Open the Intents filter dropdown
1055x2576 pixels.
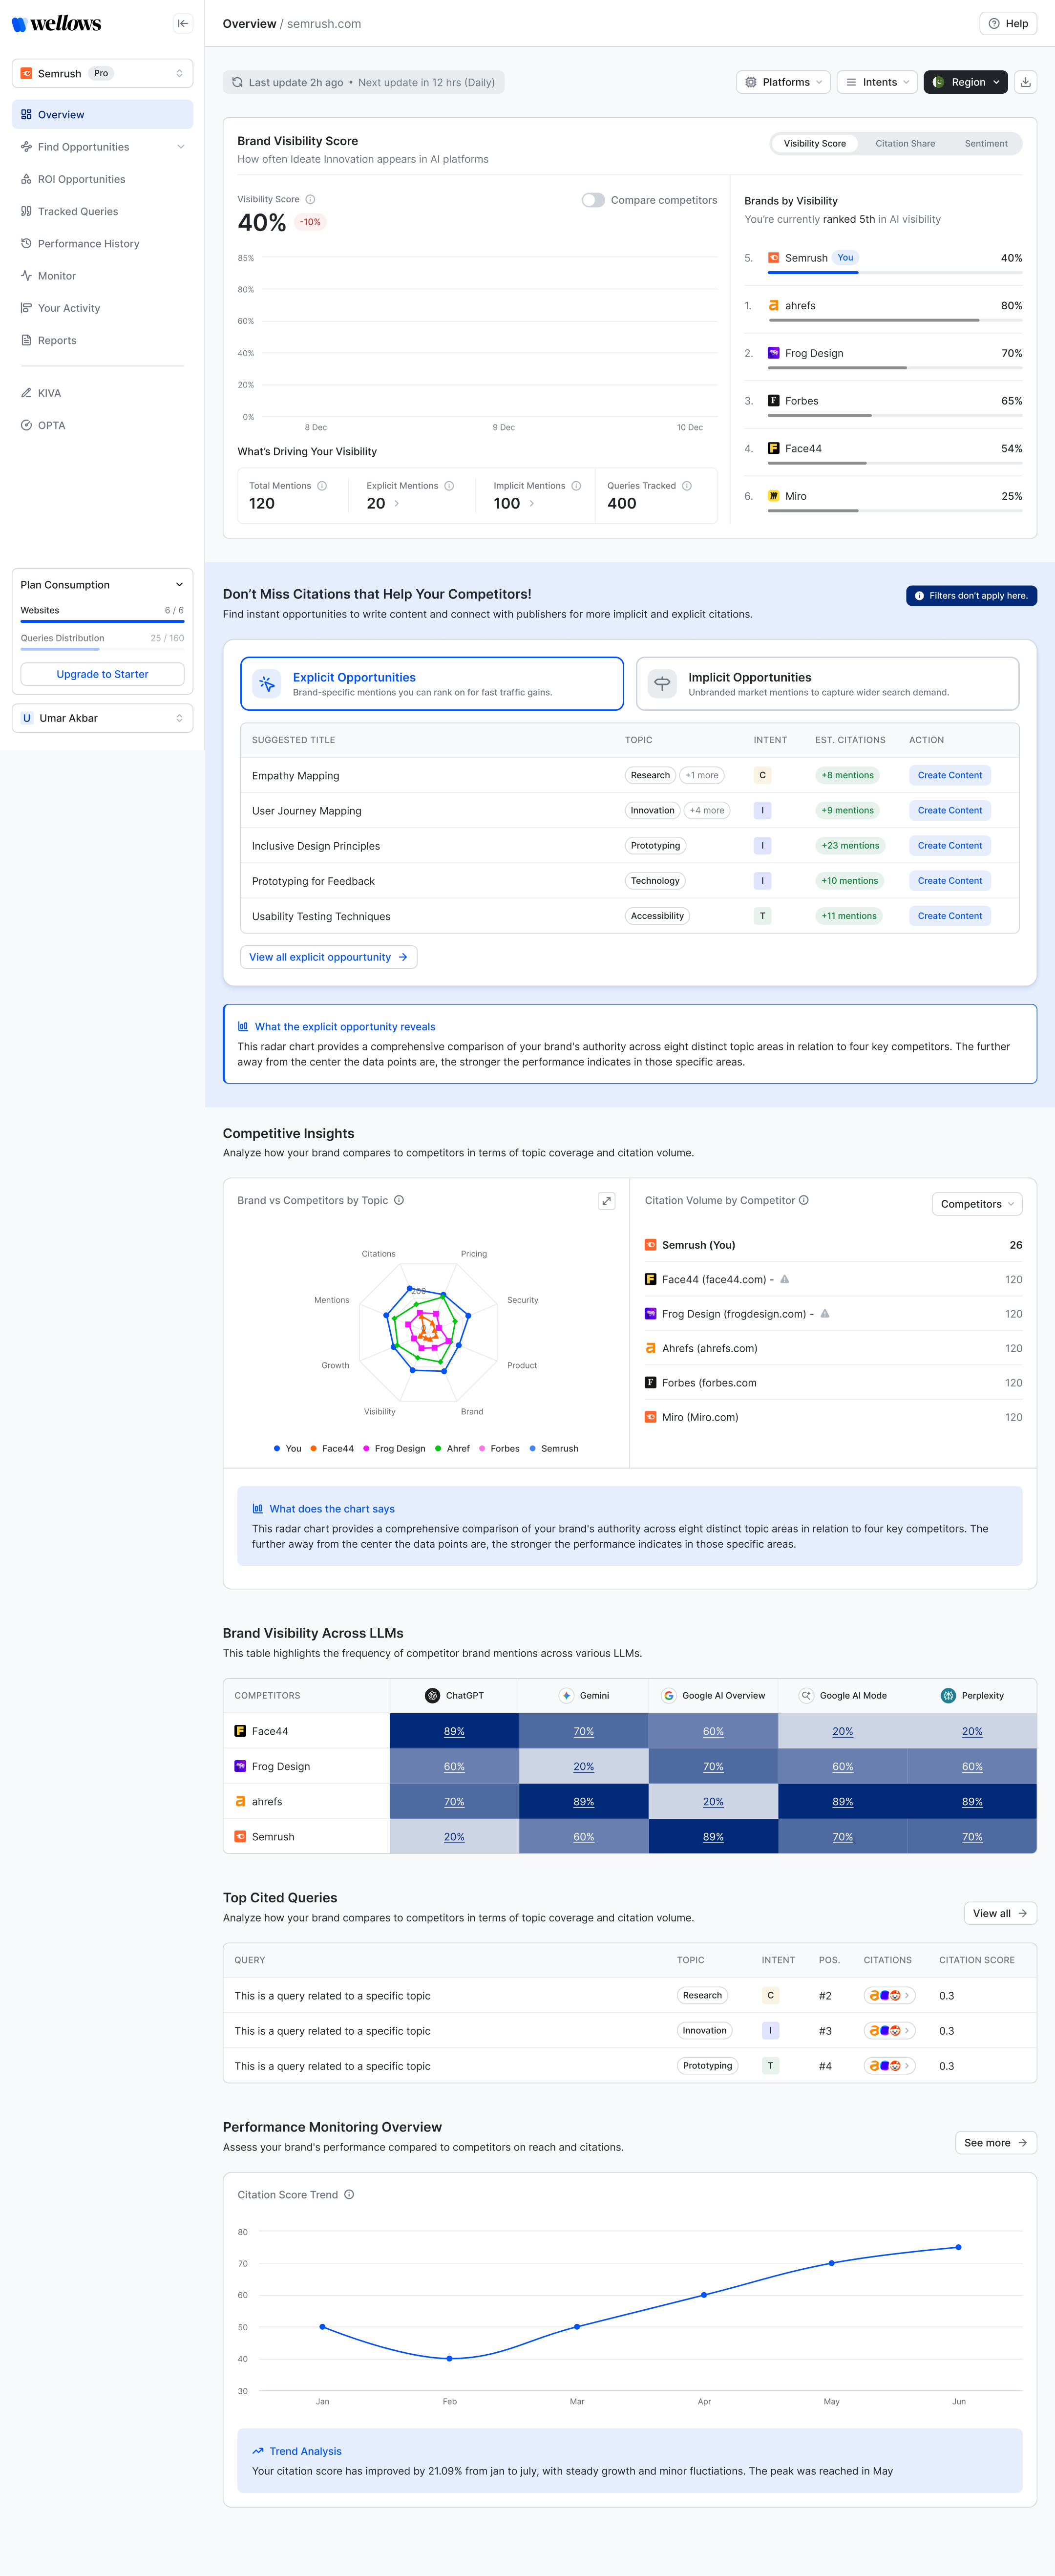pos(877,82)
